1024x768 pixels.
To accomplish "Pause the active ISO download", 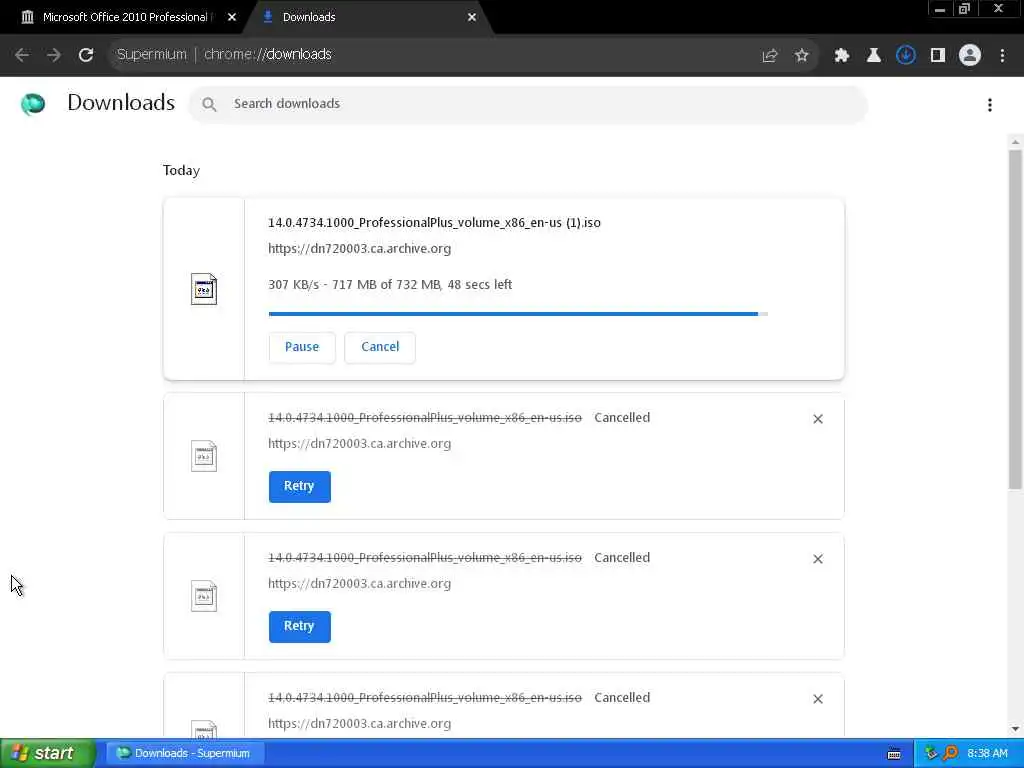I will (302, 347).
